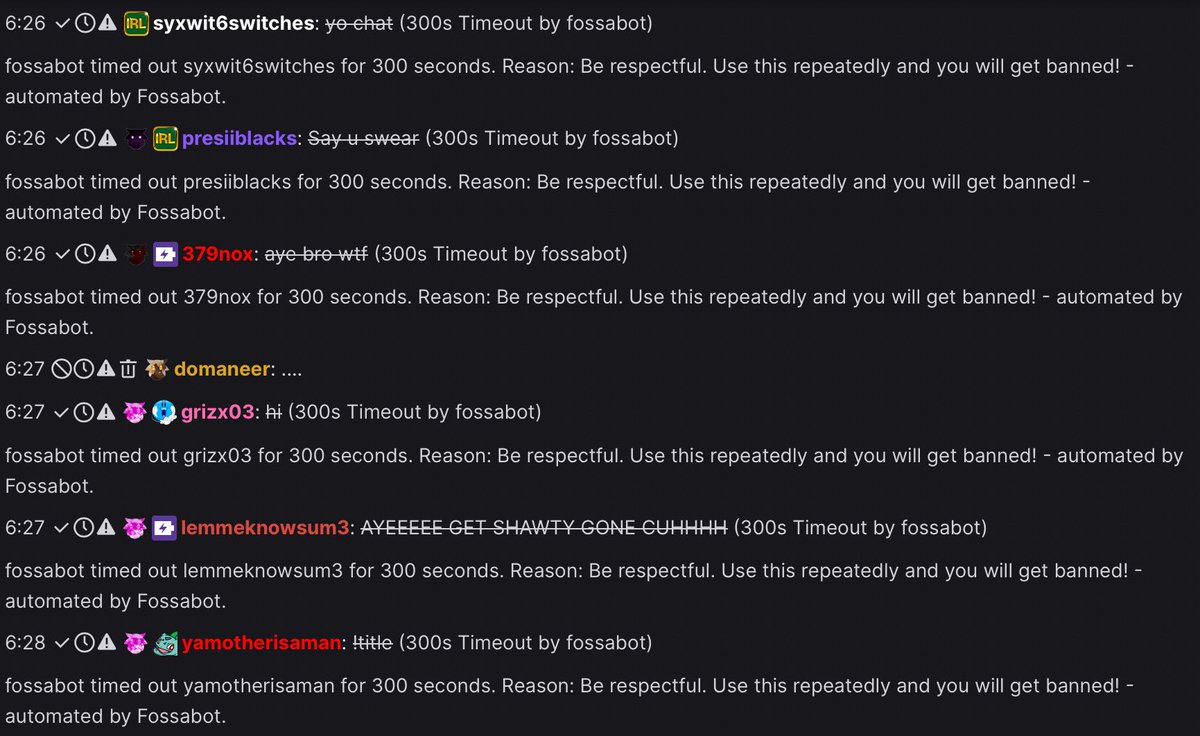Open the 379nox username in red
This screenshot has width=1200, height=736.
coord(217,254)
